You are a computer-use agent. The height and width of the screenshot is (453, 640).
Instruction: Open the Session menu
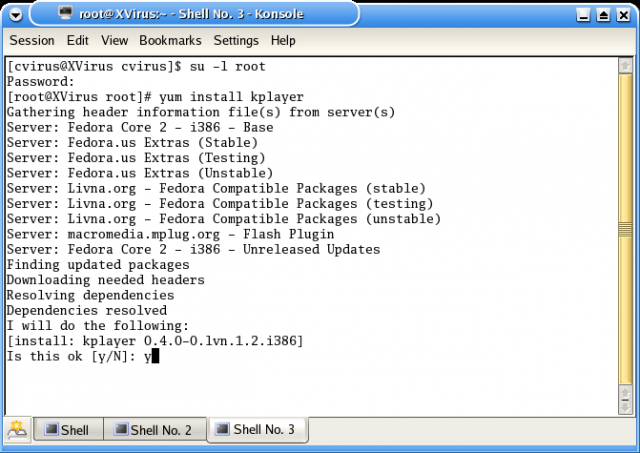pyautogui.click(x=32, y=41)
